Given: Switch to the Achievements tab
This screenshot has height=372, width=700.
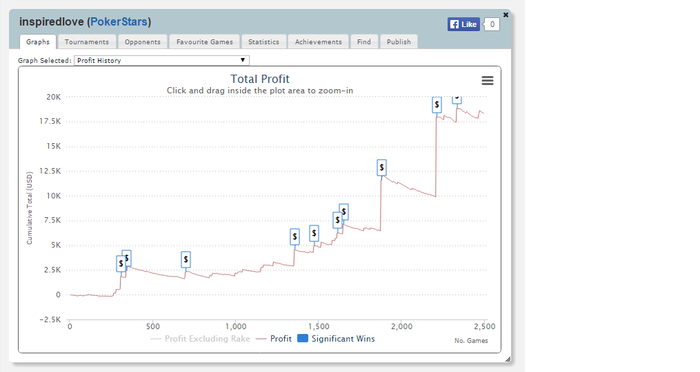Looking at the screenshot, I should pyautogui.click(x=318, y=42).
